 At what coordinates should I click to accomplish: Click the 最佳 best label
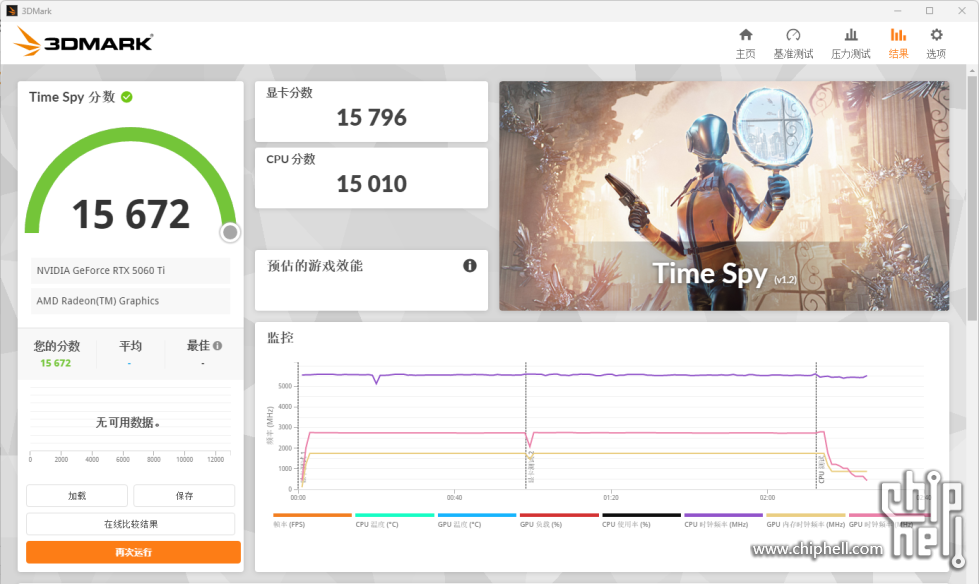[199, 345]
